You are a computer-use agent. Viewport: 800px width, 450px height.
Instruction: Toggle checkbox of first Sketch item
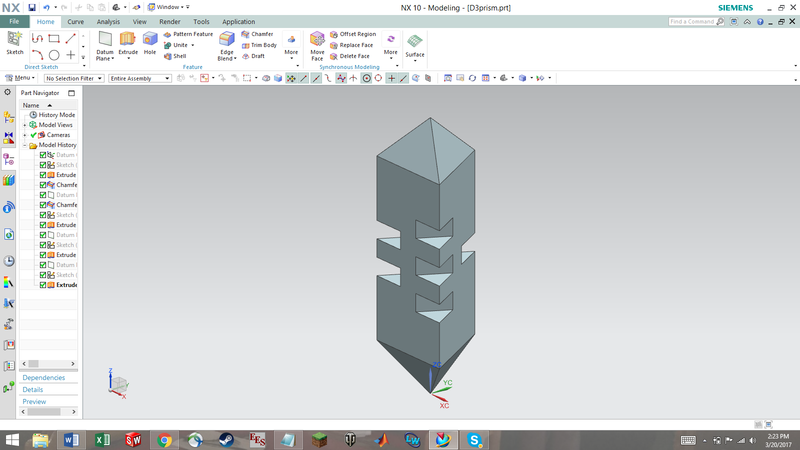[43, 165]
